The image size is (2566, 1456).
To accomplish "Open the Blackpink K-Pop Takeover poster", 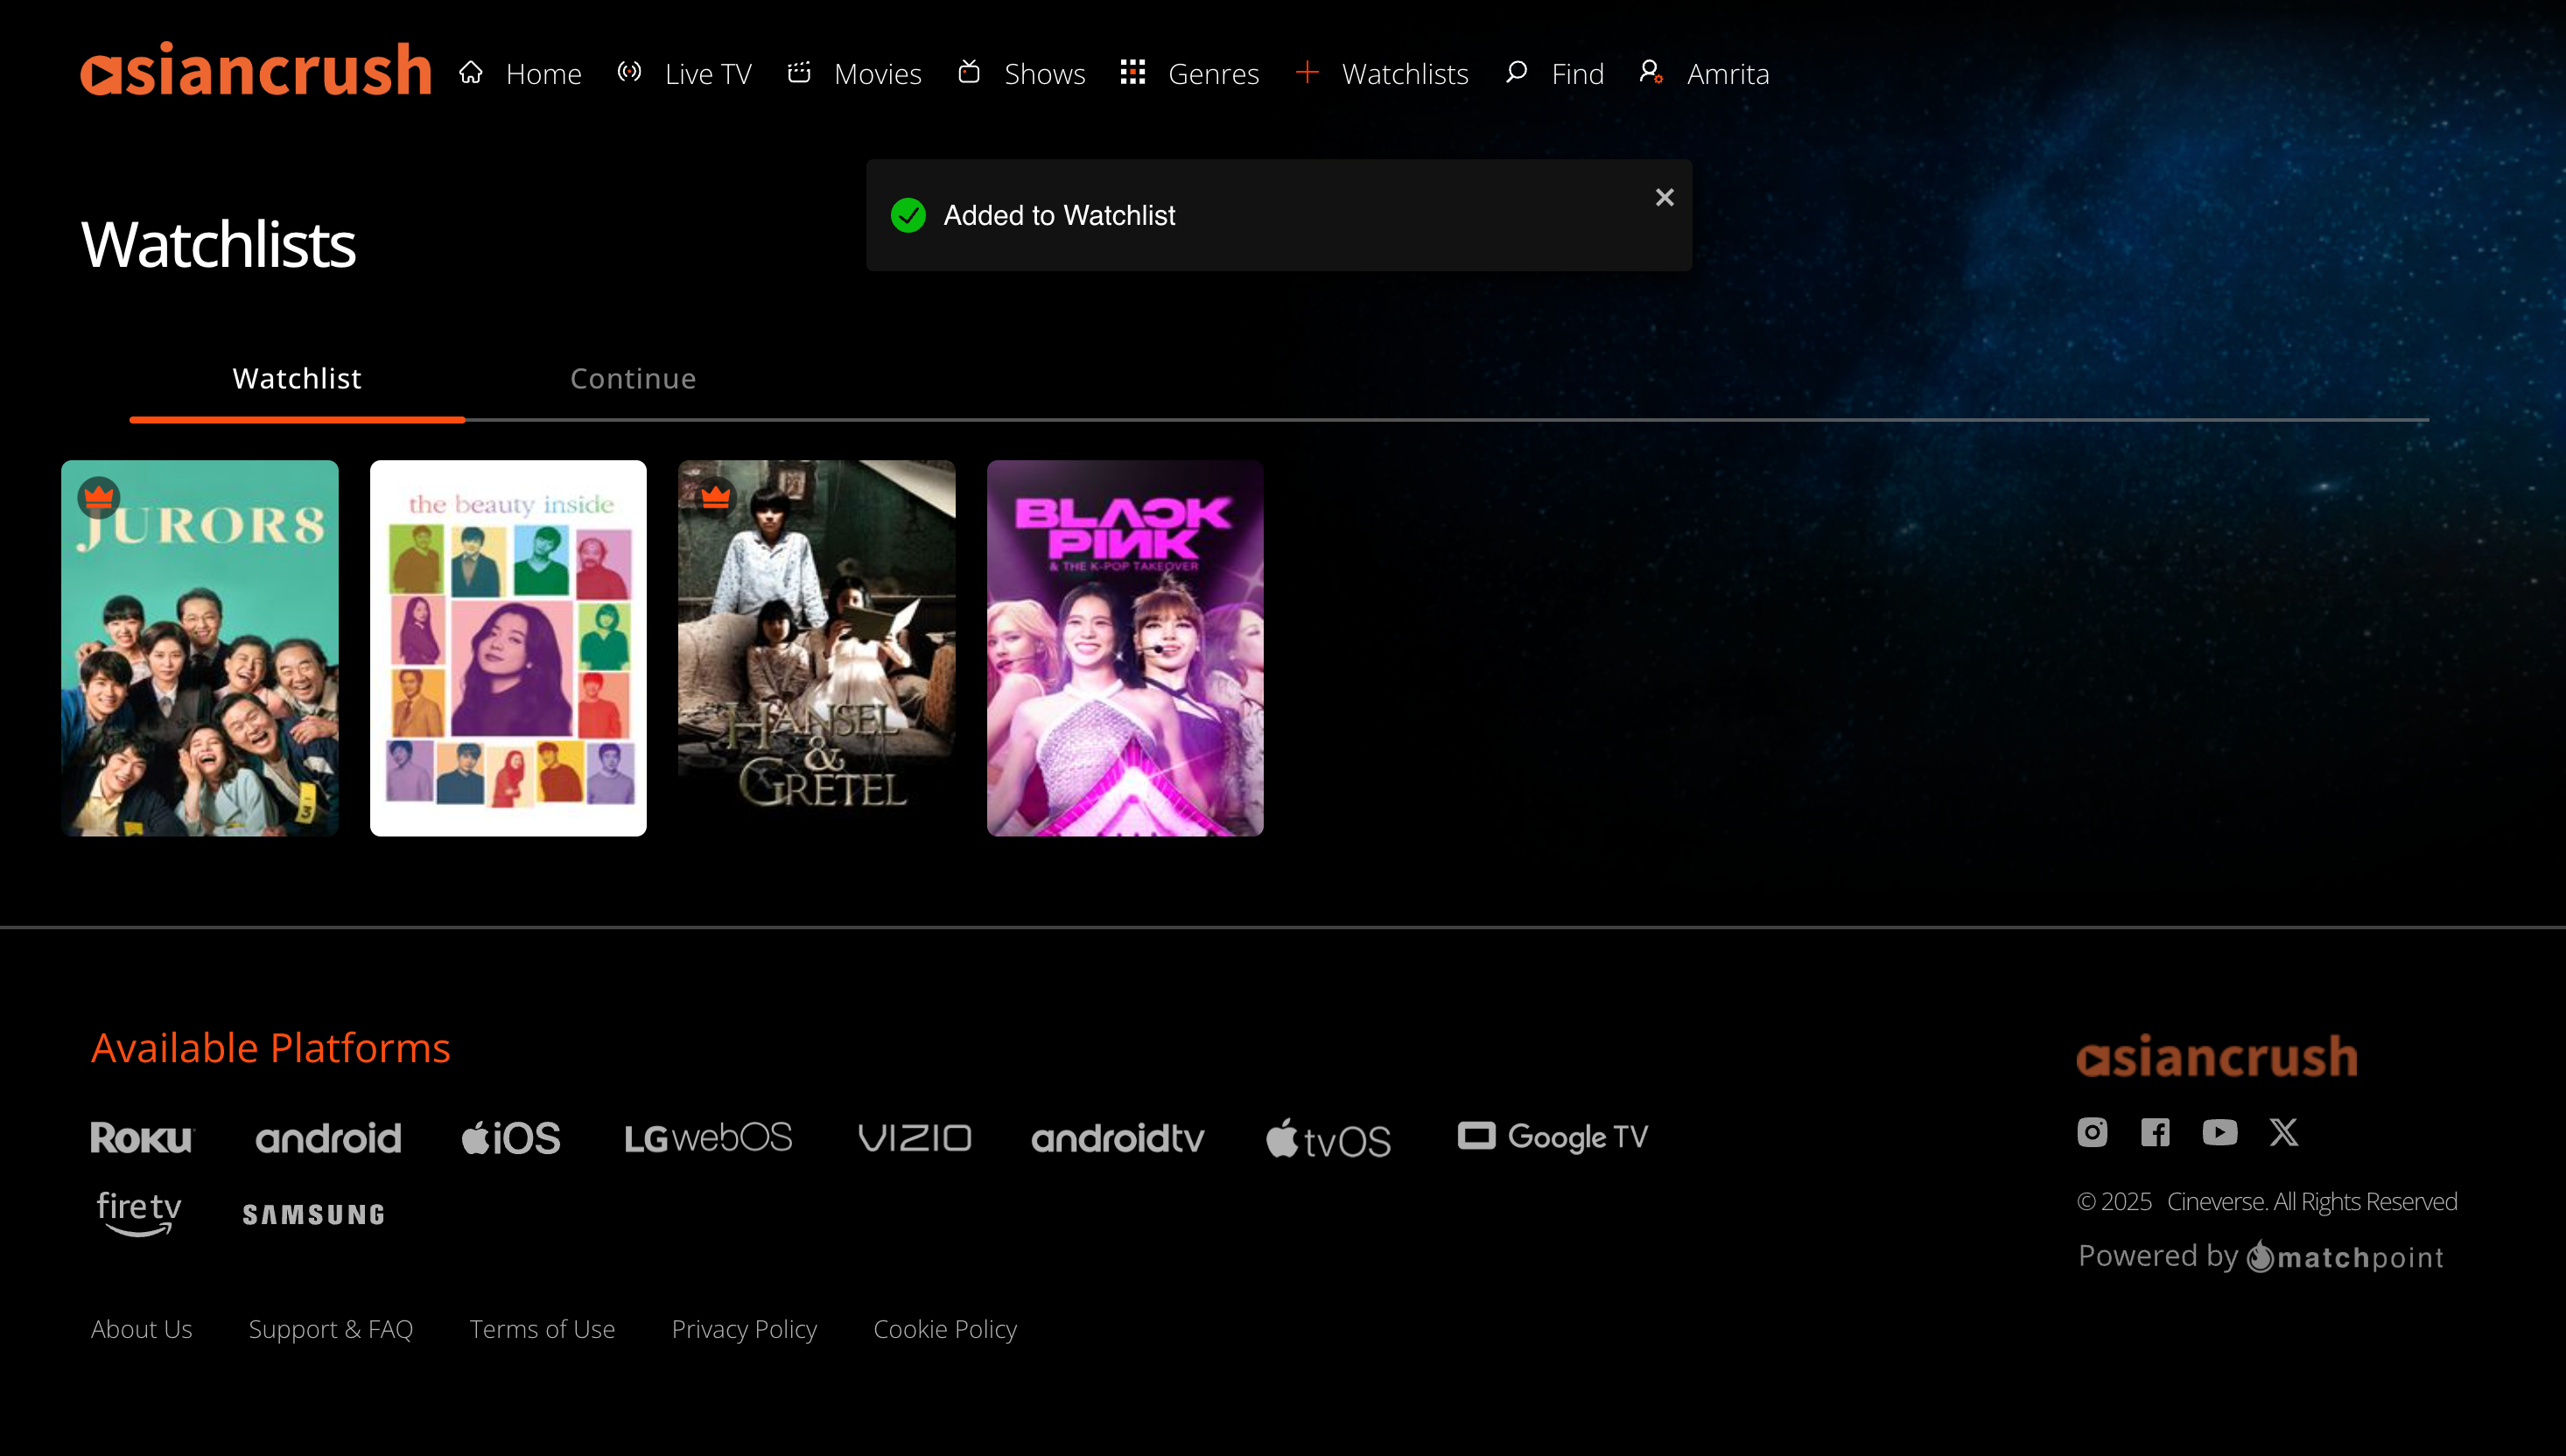I will [1125, 648].
